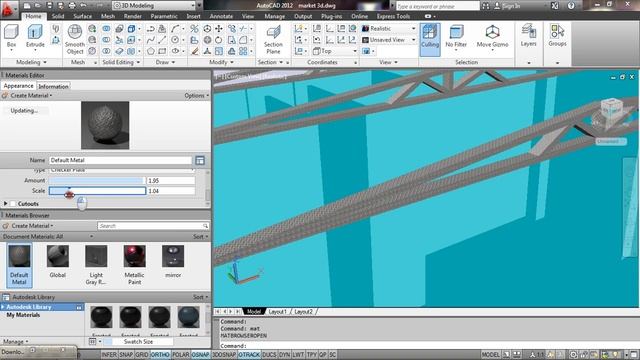This screenshot has width=640, height=360.
Task: Click the search magnifier in Materials Browser
Action: (x=205, y=226)
